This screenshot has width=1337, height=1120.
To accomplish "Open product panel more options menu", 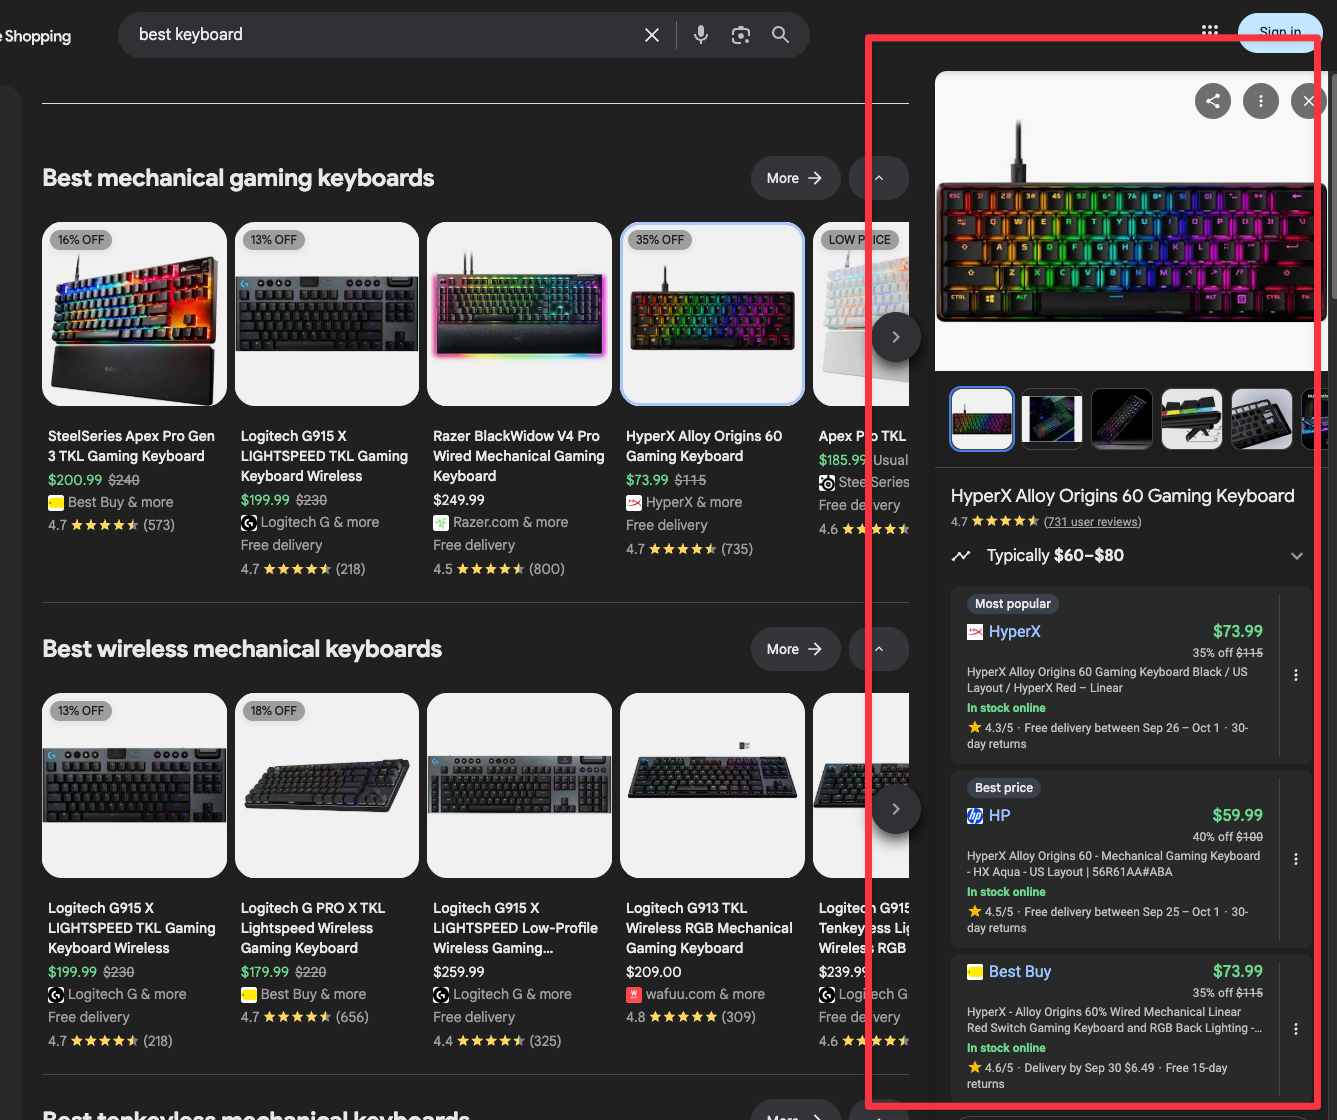I will [1261, 100].
